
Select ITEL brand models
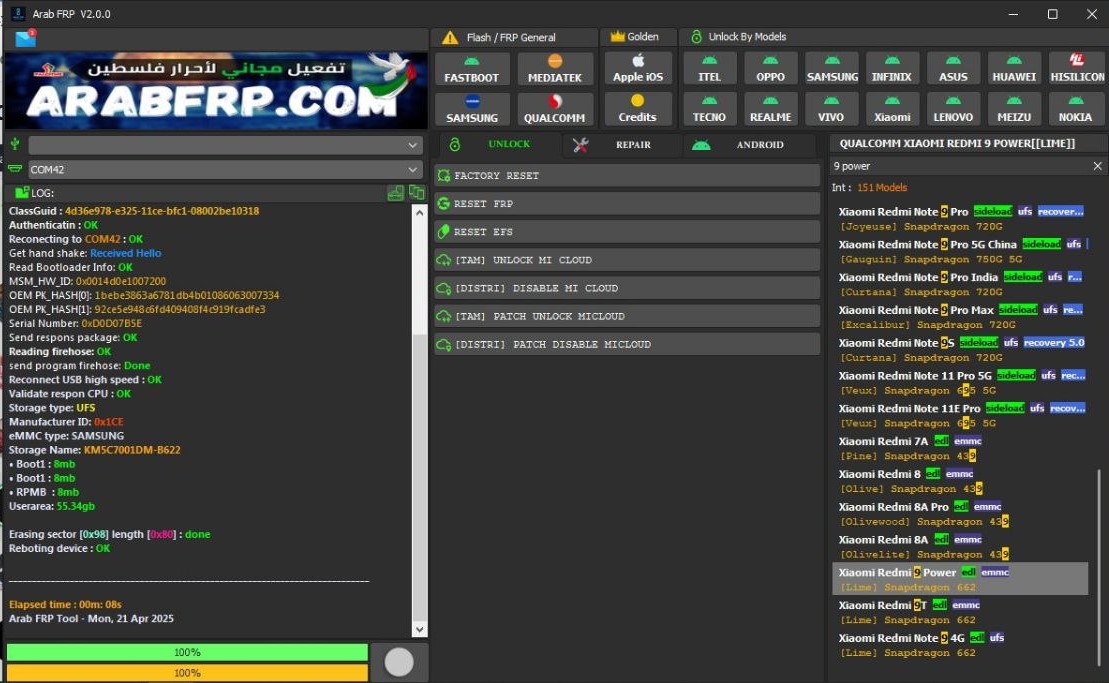pos(709,69)
